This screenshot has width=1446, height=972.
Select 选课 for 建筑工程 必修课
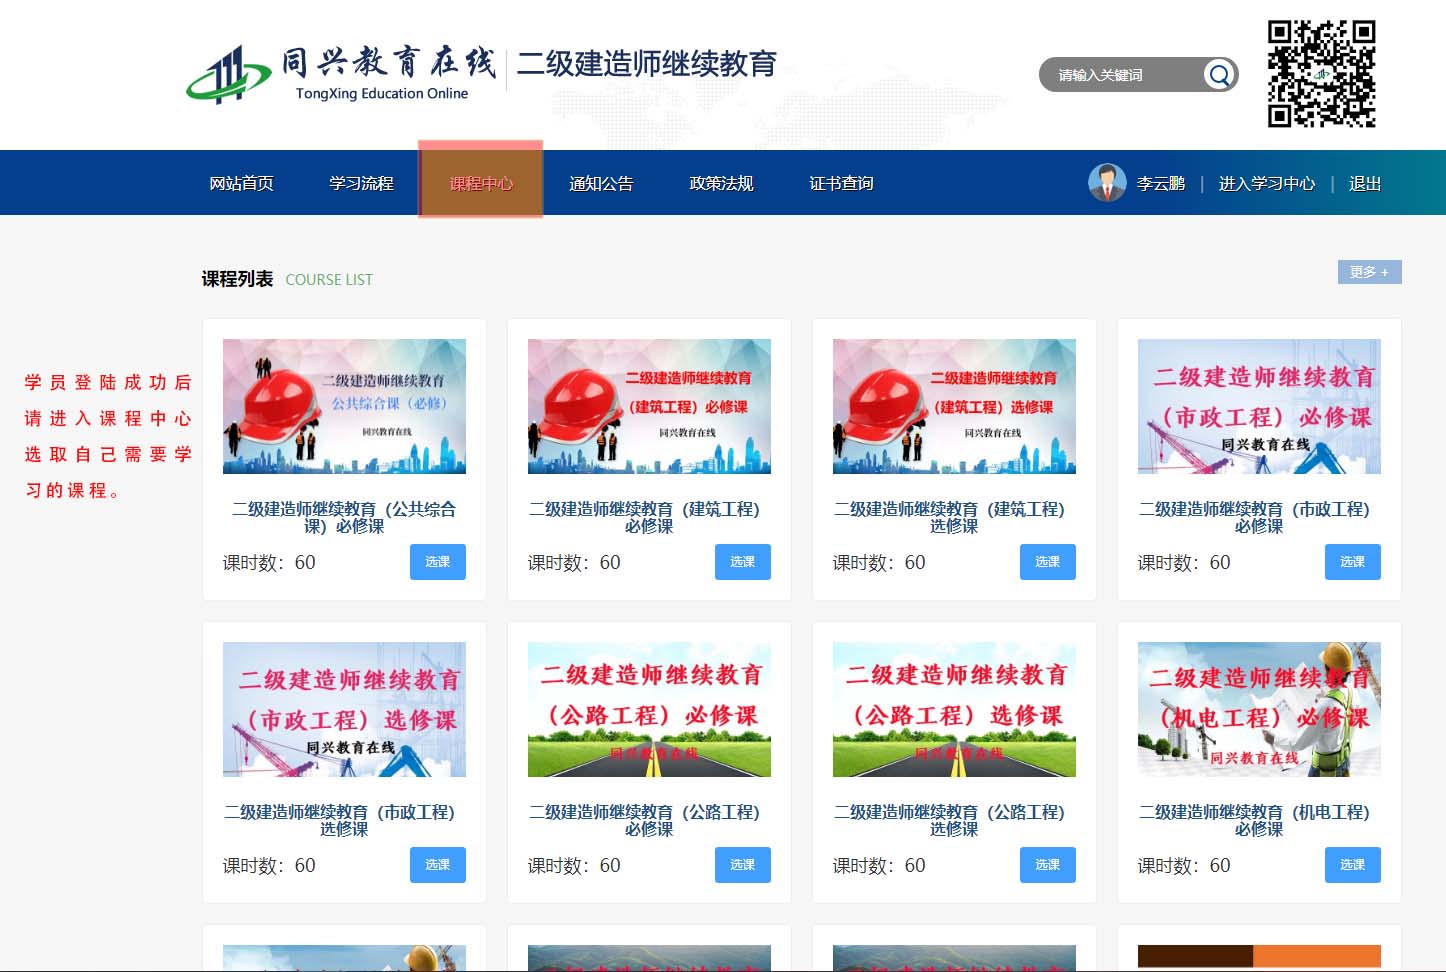(x=743, y=562)
